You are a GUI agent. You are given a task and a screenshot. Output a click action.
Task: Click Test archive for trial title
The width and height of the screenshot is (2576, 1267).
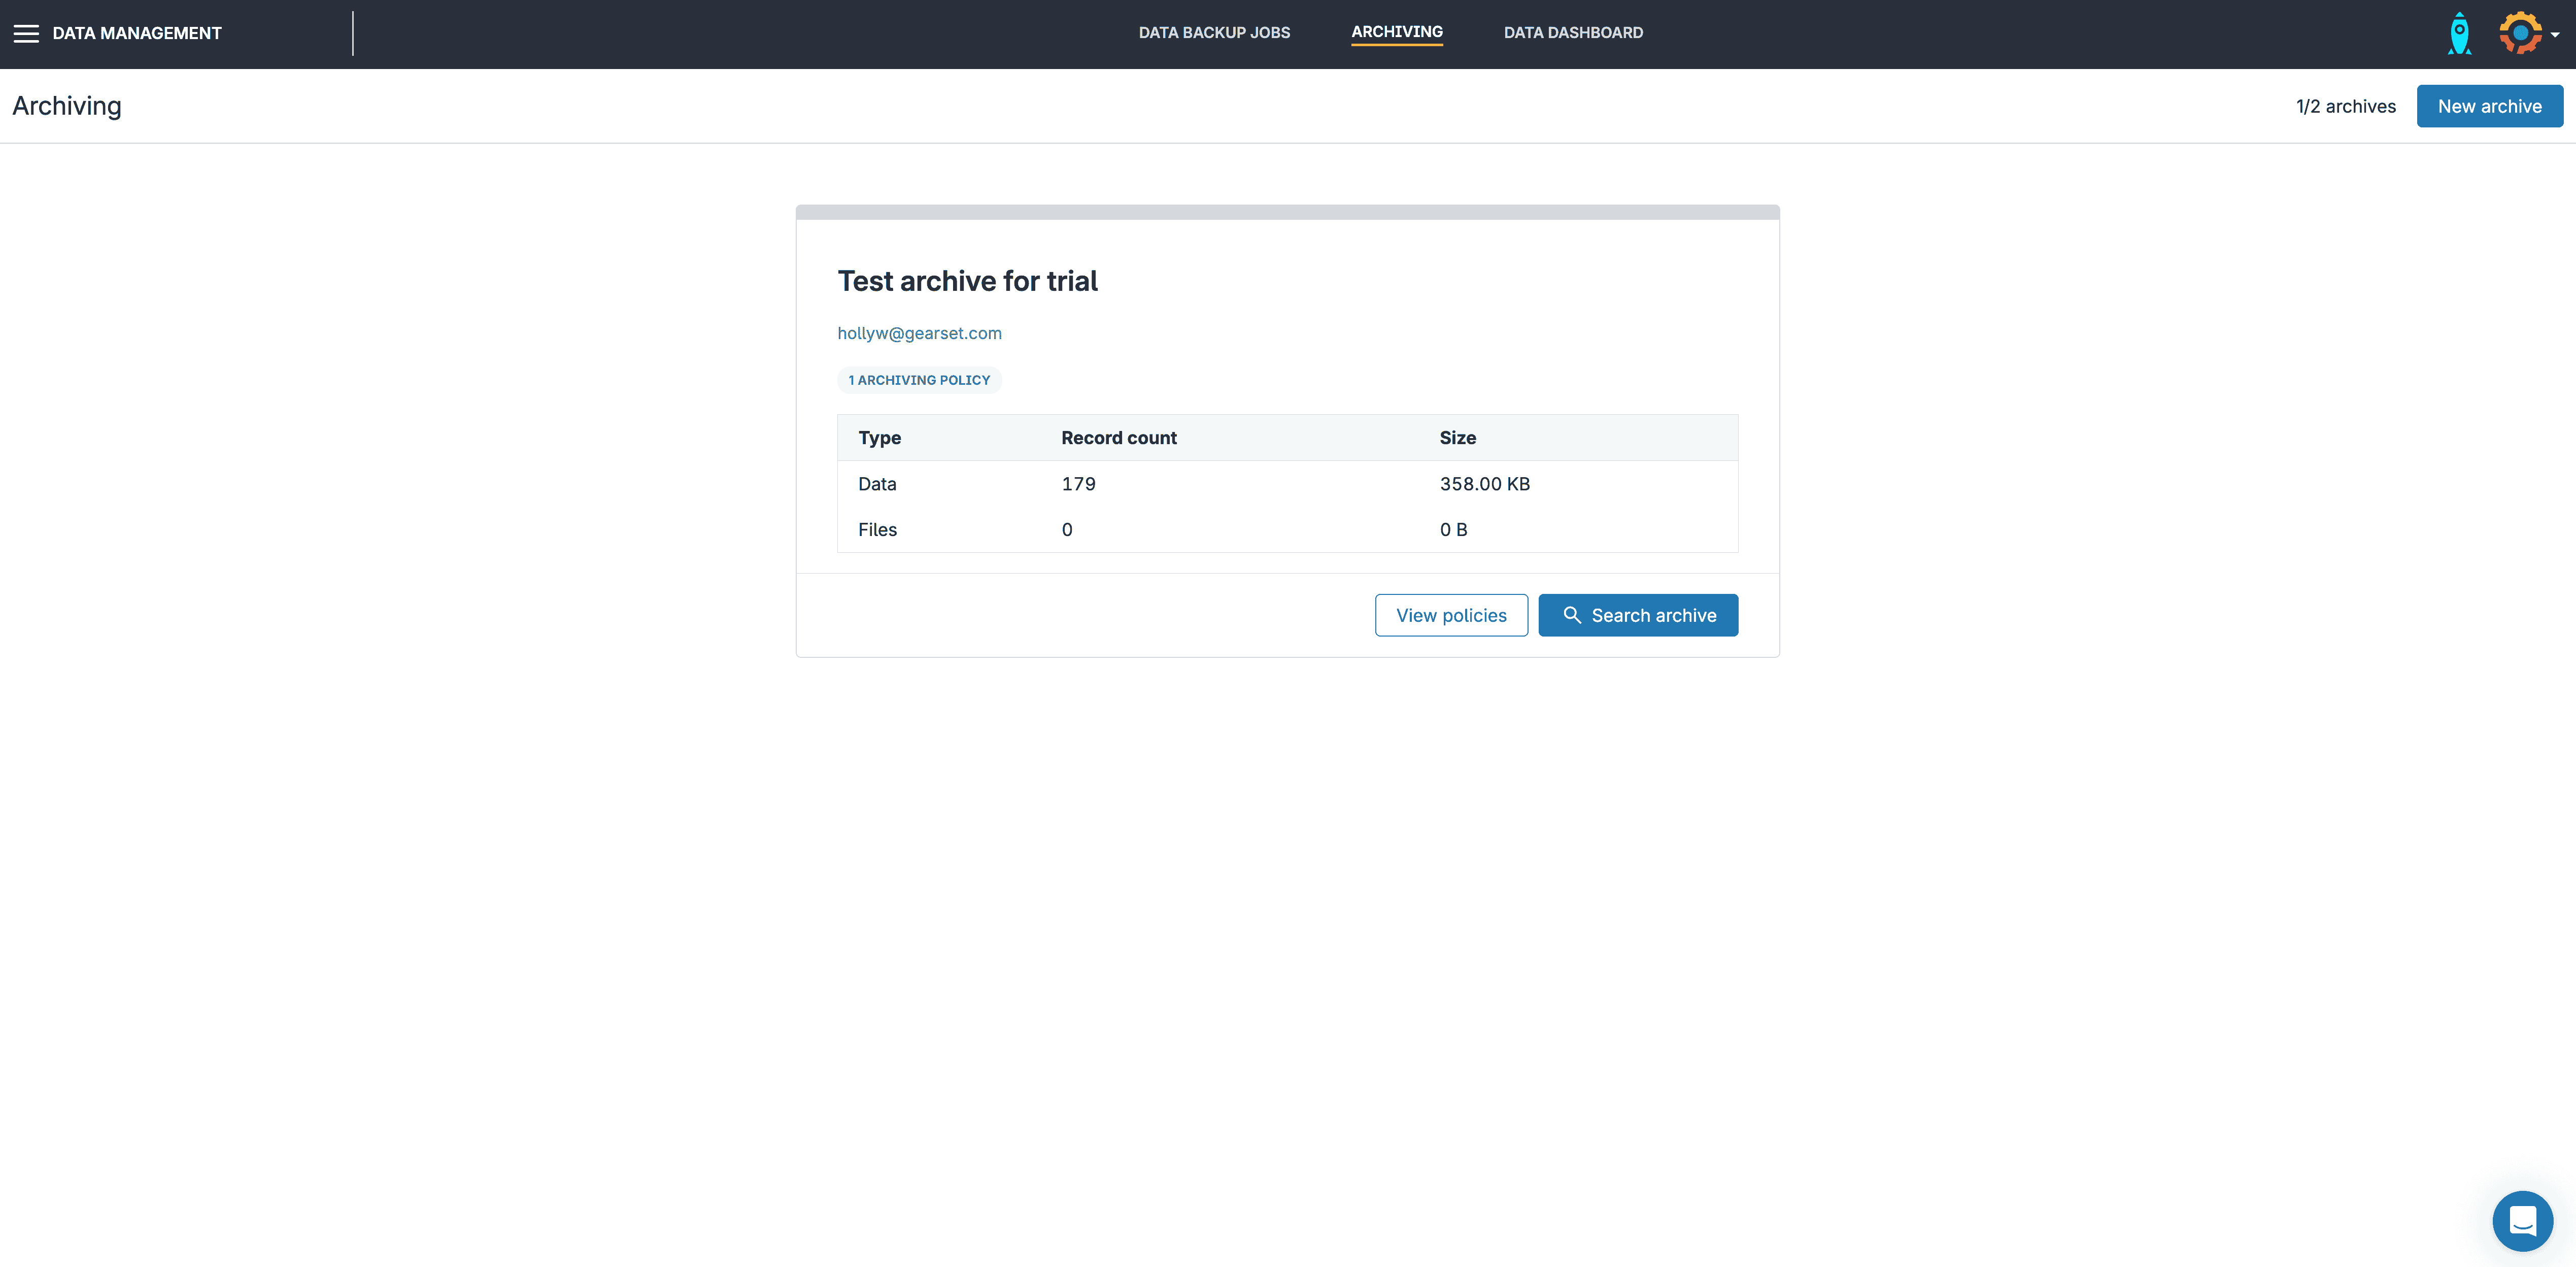point(967,281)
